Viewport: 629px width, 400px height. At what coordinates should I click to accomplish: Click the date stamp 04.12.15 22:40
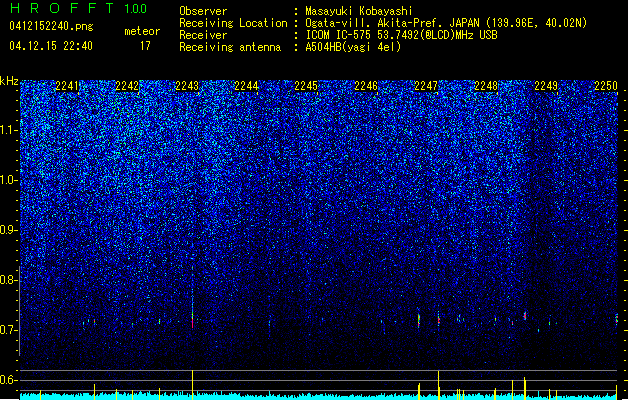pos(51,46)
